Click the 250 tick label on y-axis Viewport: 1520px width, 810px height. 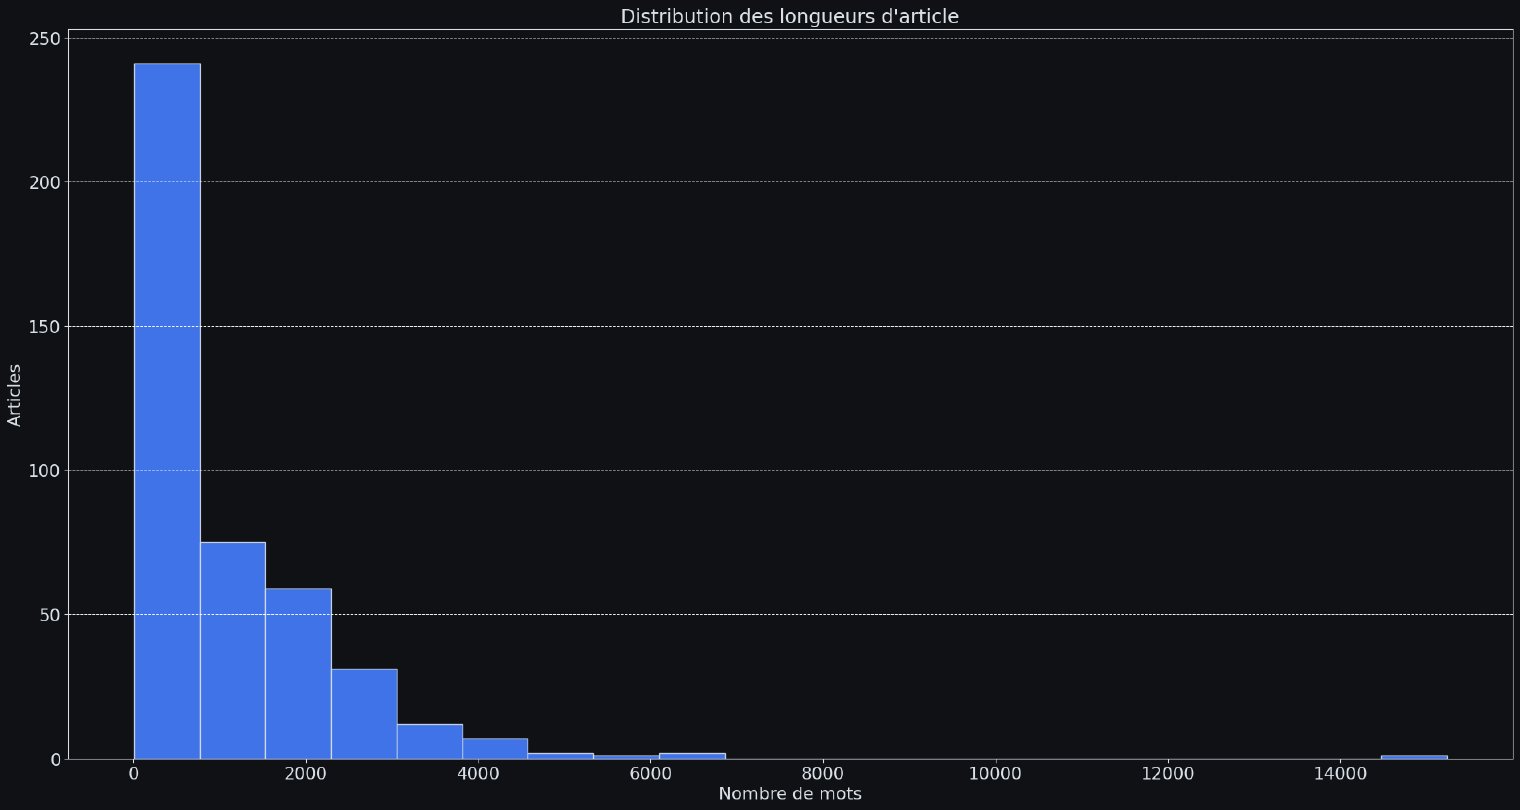pos(45,38)
